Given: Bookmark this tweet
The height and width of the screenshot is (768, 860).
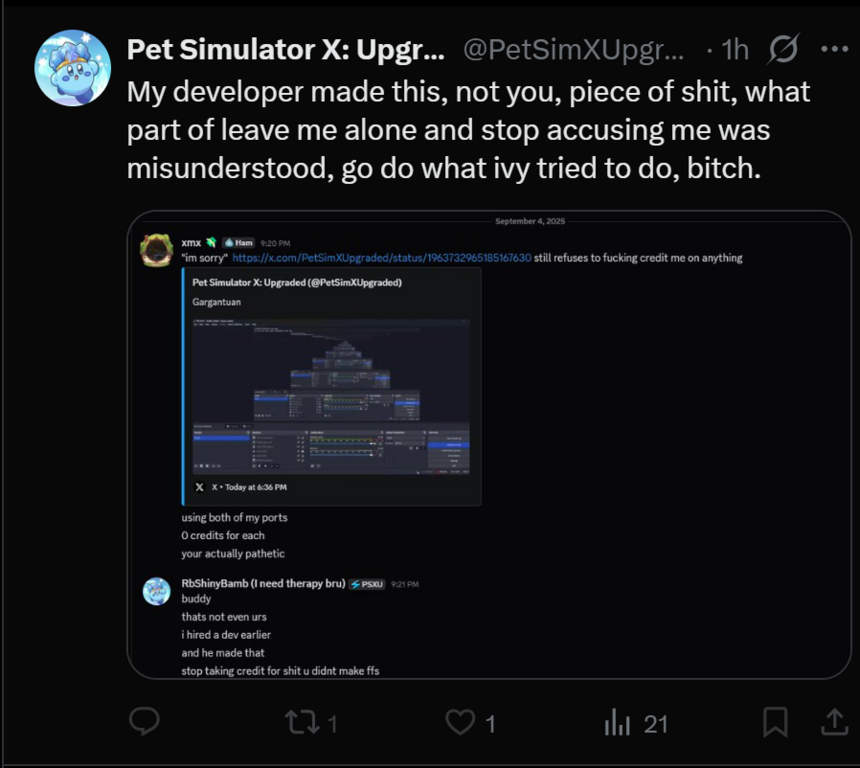Looking at the screenshot, I should coord(775,722).
